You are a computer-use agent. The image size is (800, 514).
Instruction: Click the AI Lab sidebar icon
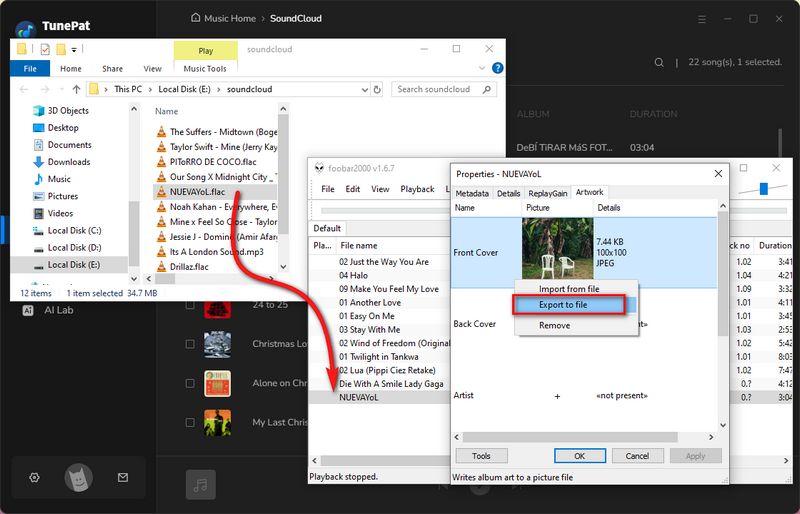(x=29, y=311)
